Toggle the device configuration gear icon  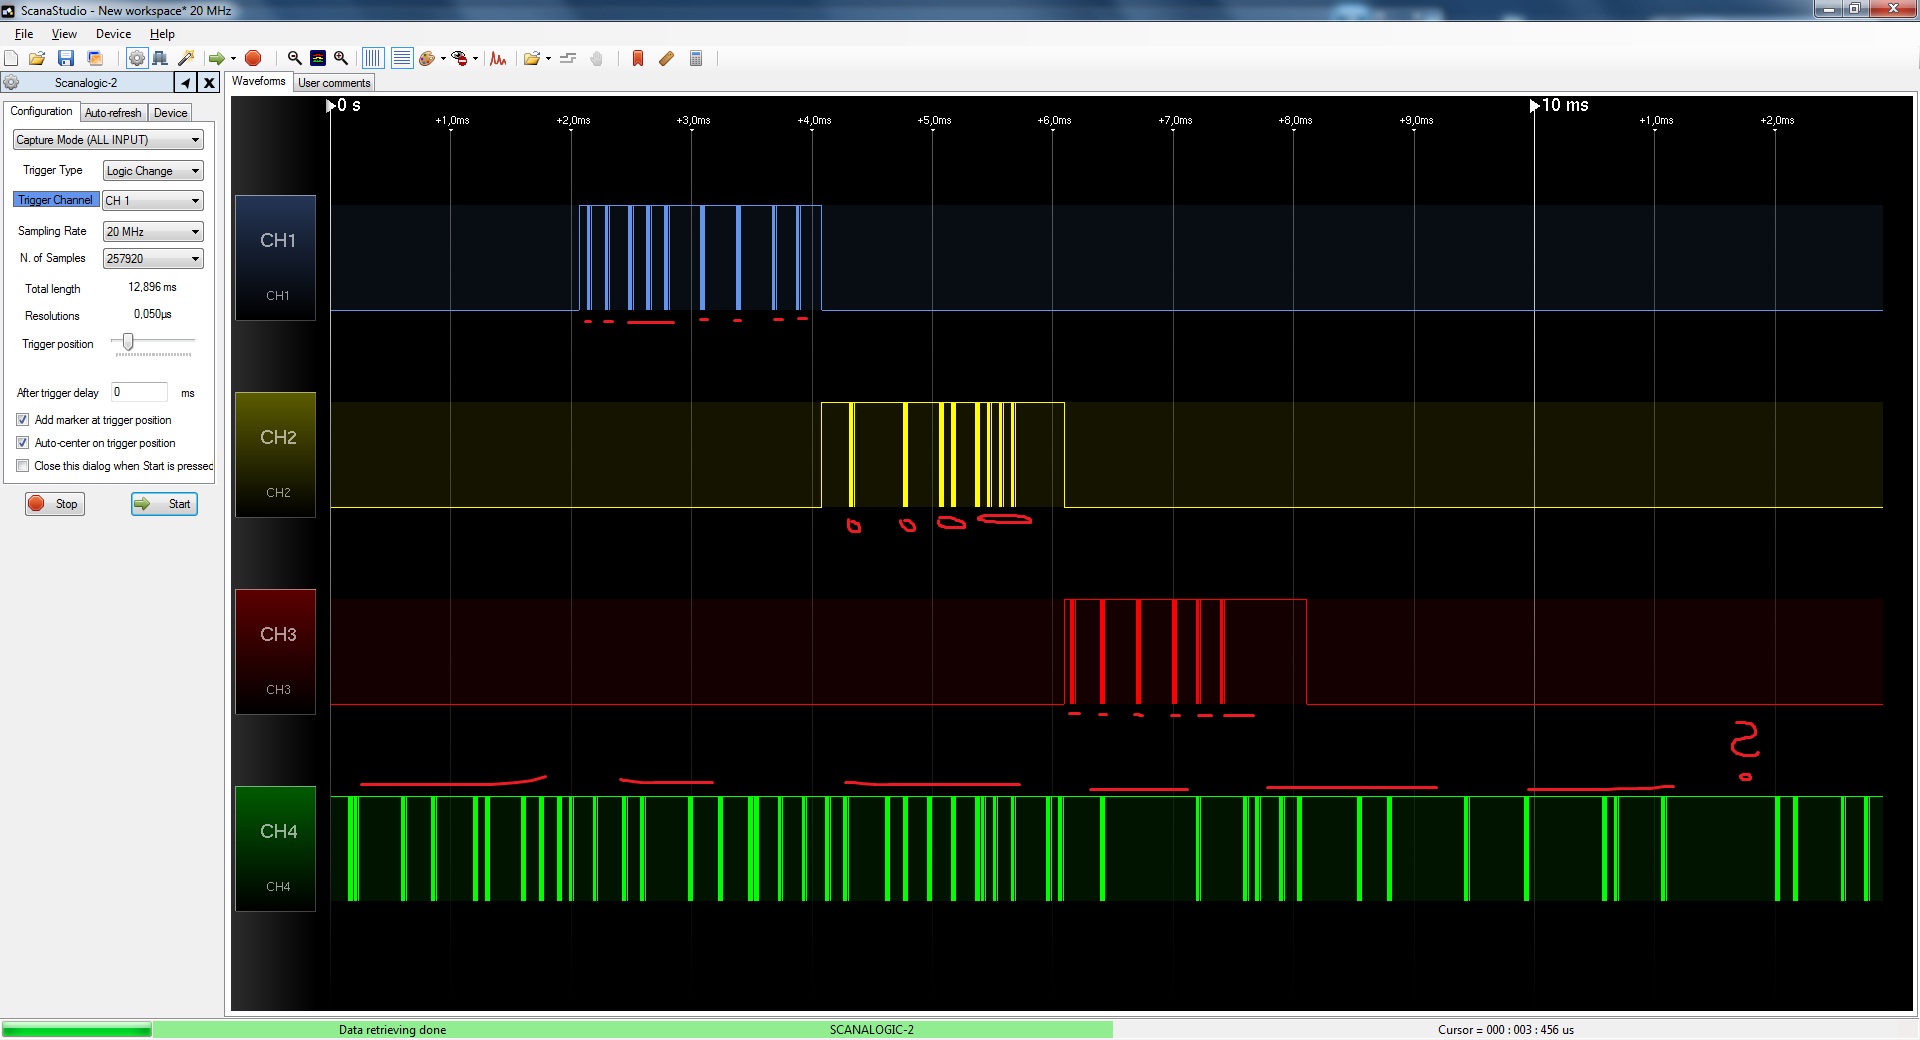pos(137,58)
